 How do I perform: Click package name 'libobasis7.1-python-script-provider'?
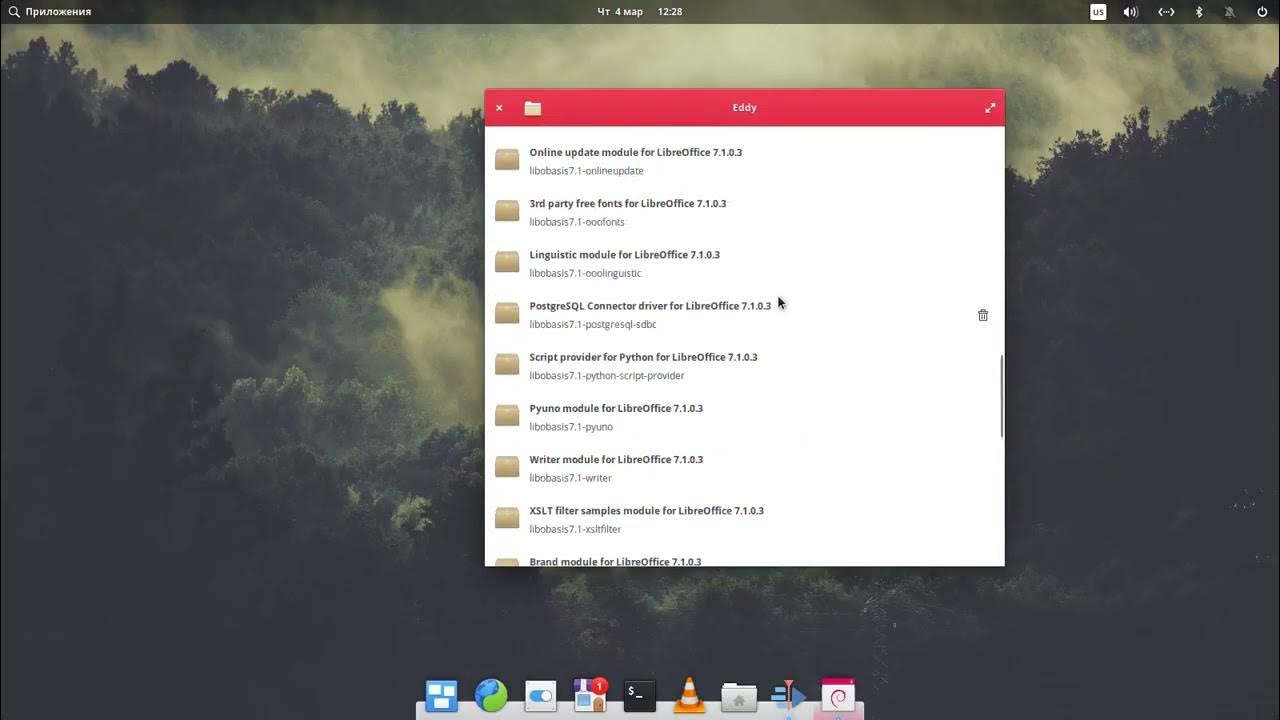[607, 376]
